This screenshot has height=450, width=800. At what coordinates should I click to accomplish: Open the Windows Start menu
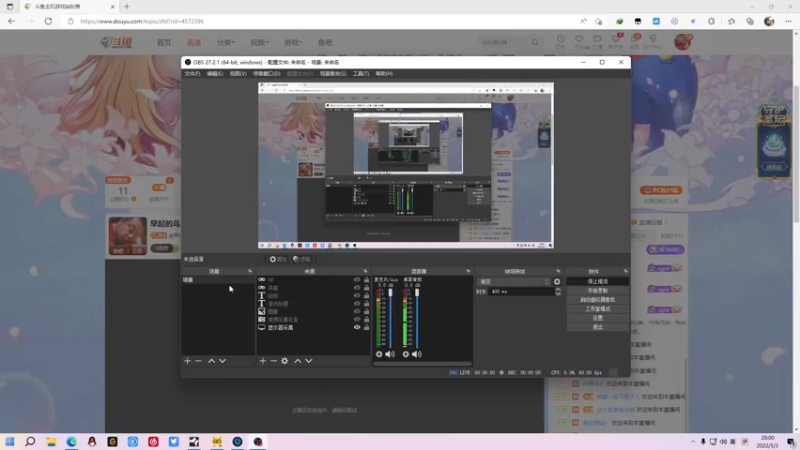point(10,442)
